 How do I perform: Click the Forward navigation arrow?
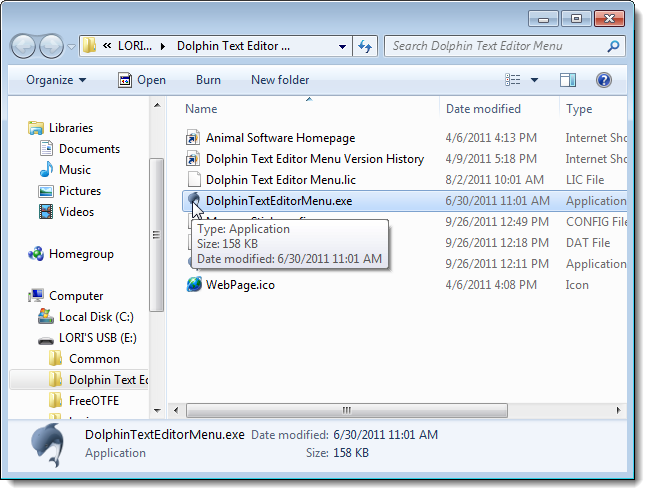[51, 46]
